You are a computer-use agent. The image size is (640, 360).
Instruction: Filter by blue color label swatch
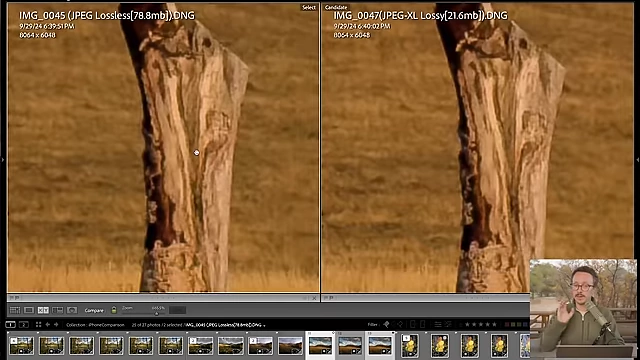524,325
